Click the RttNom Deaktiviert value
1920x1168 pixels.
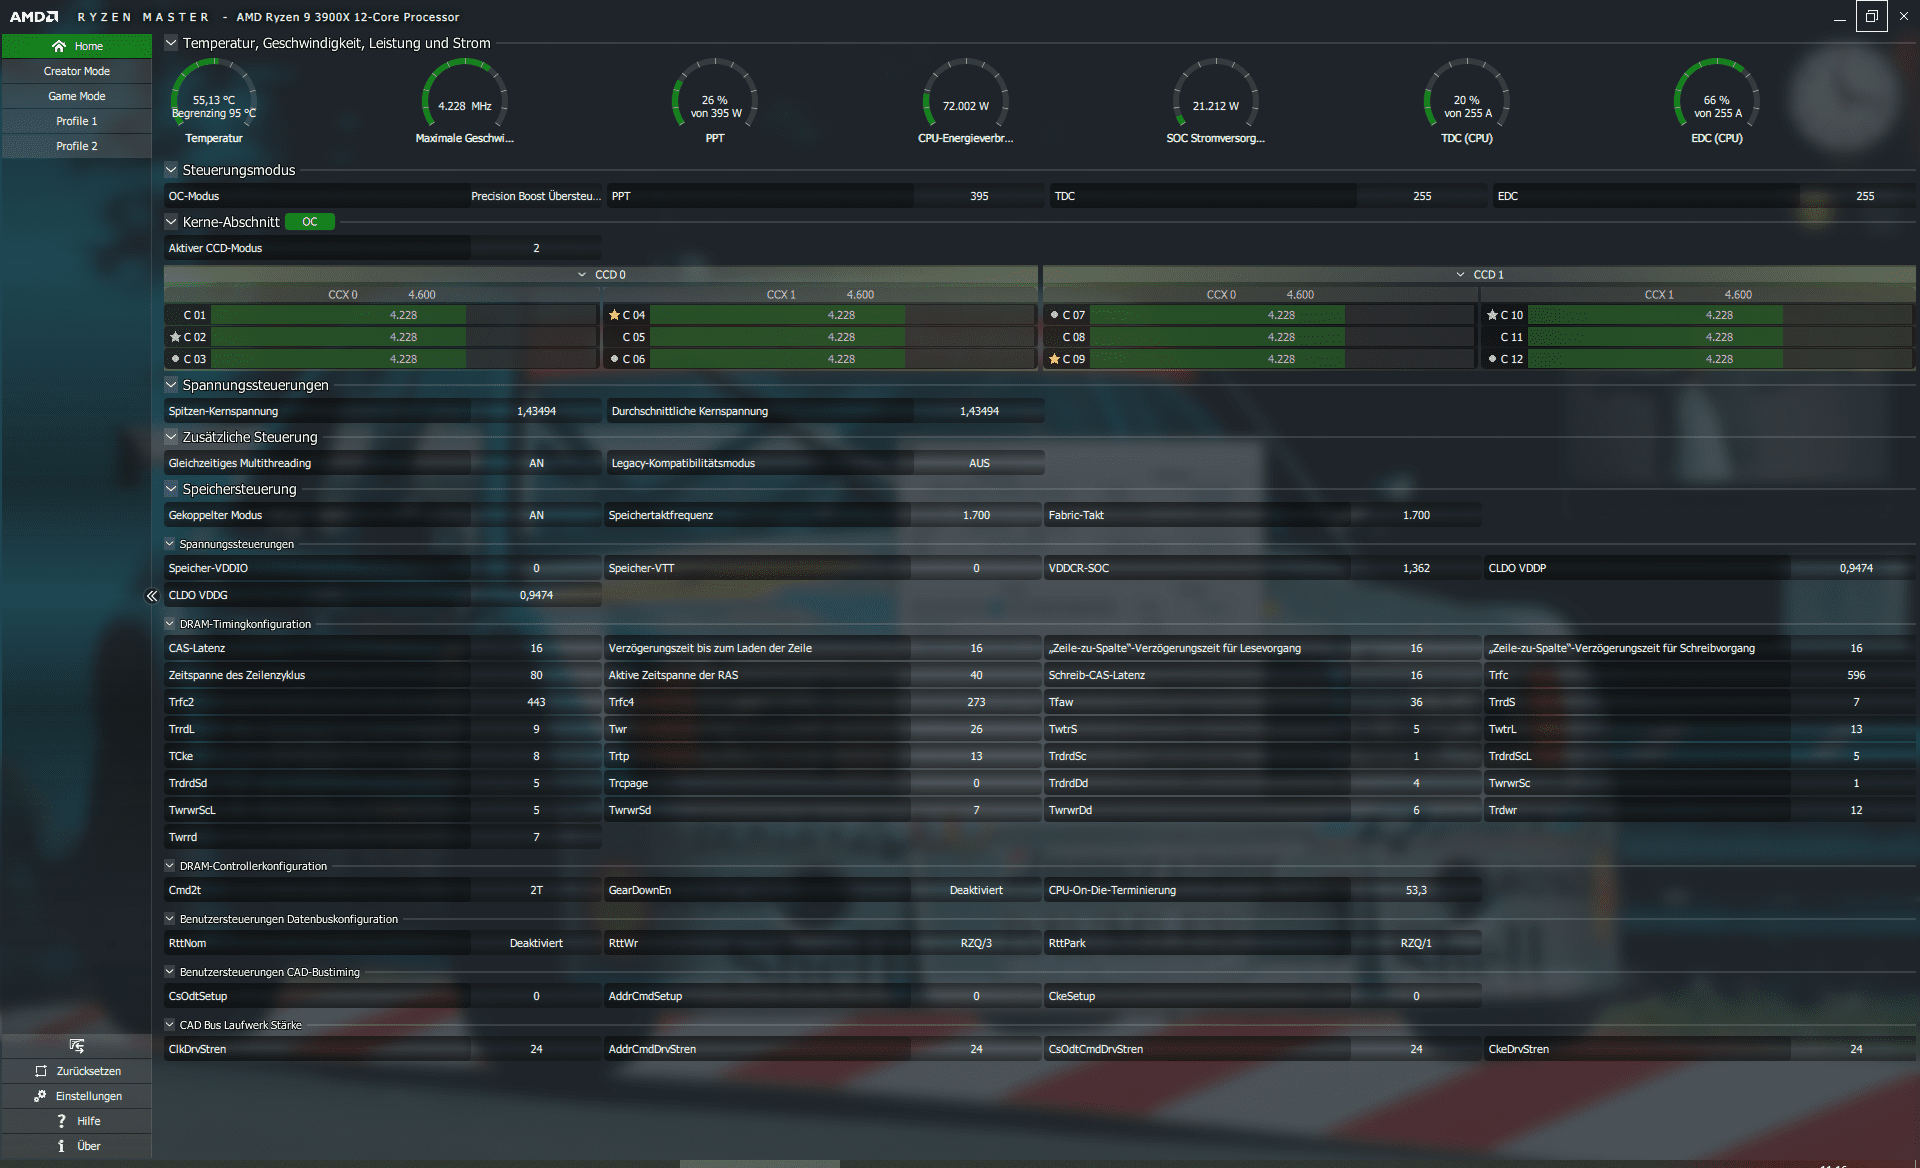(x=536, y=943)
